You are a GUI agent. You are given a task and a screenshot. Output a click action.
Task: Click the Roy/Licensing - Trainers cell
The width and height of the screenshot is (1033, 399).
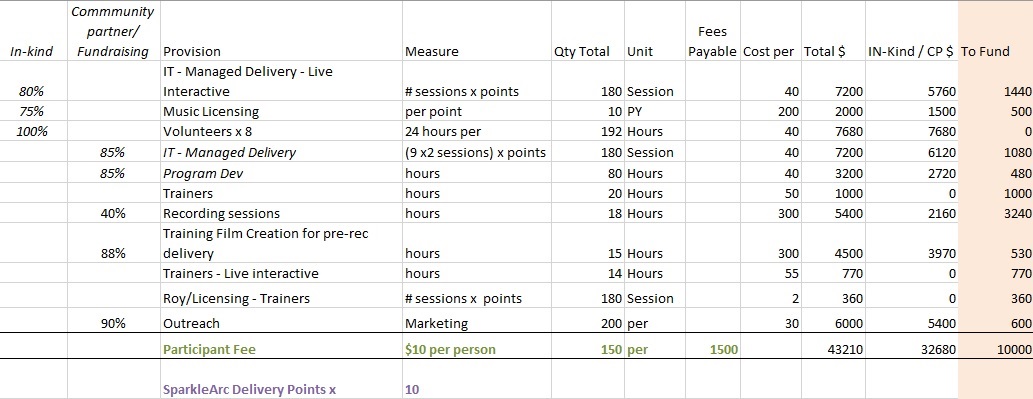(281, 298)
